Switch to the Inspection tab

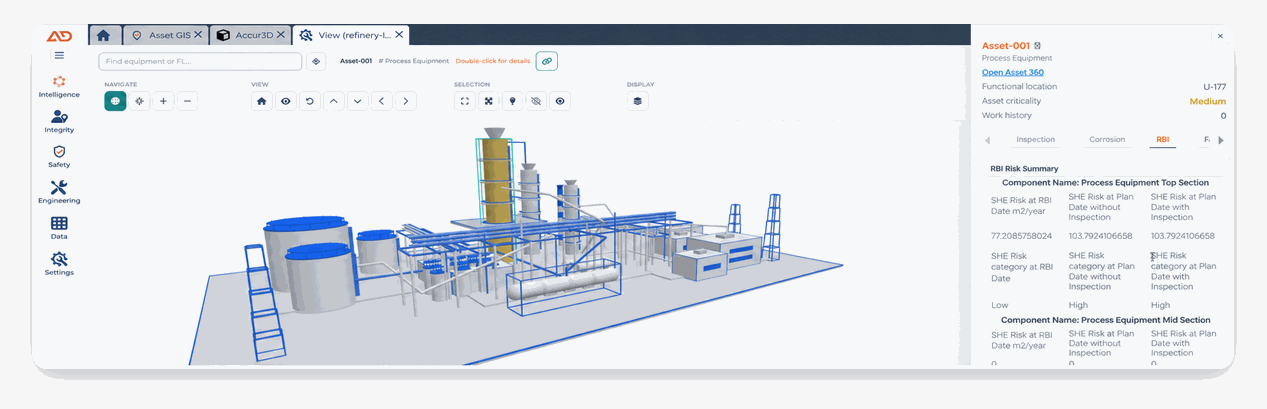[1035, 140]
